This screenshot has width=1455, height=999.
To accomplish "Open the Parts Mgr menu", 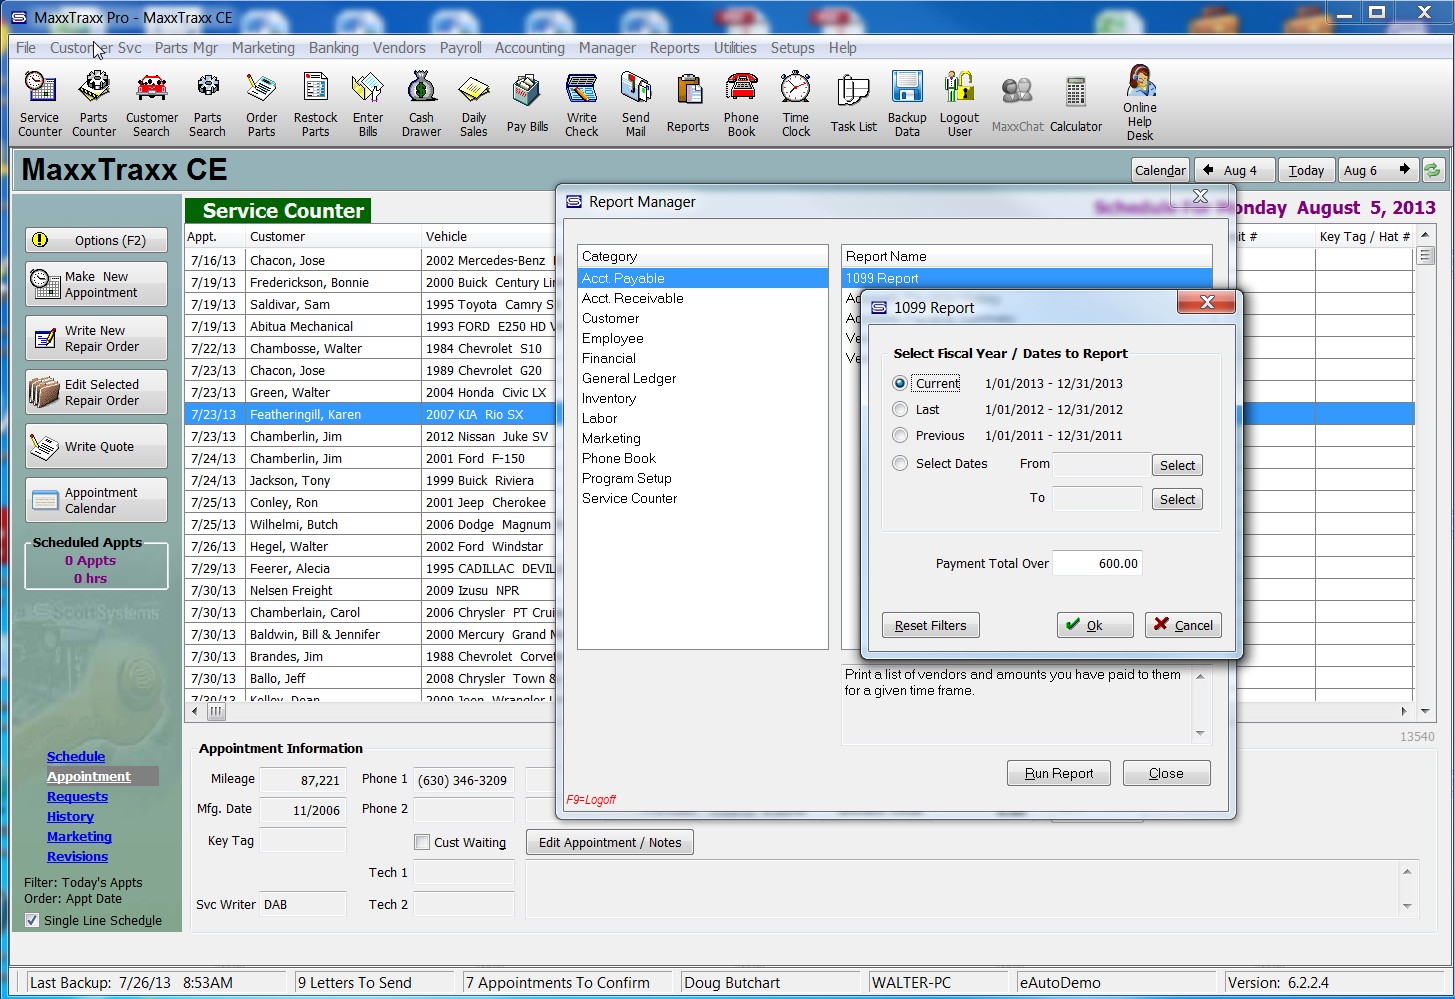I will (x=186, y=47).
